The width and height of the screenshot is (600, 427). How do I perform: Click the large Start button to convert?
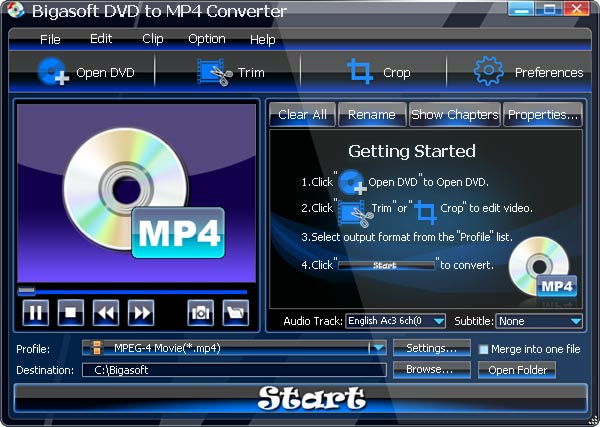click(x=300, y=398)
